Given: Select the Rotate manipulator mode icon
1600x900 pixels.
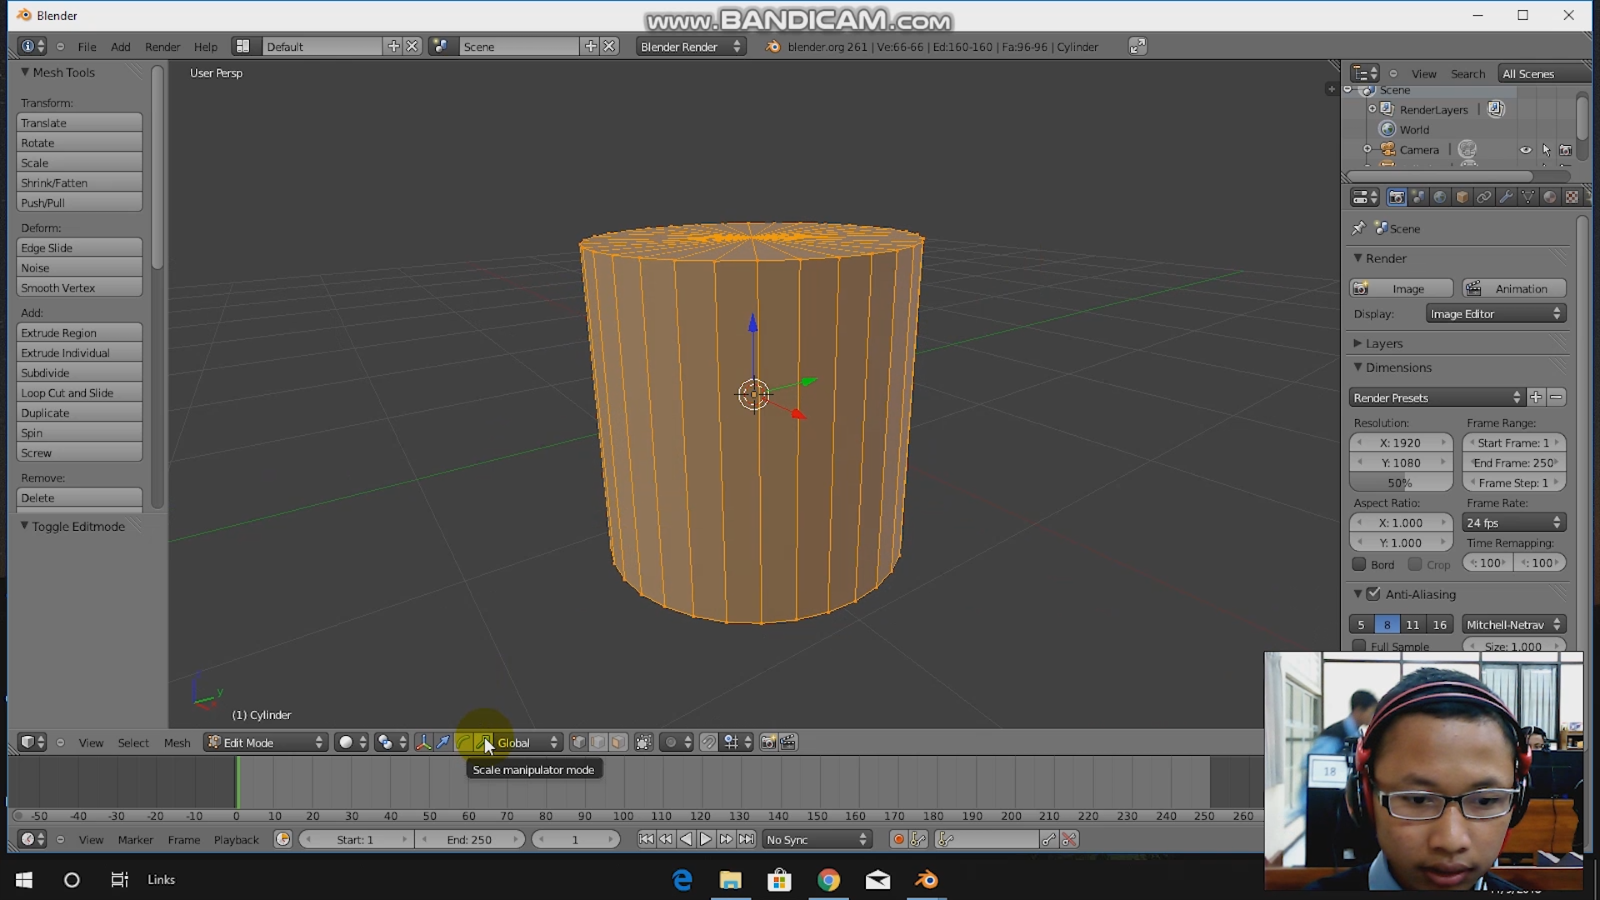Looking at the screenshot, I should click(x=464, y=742).
